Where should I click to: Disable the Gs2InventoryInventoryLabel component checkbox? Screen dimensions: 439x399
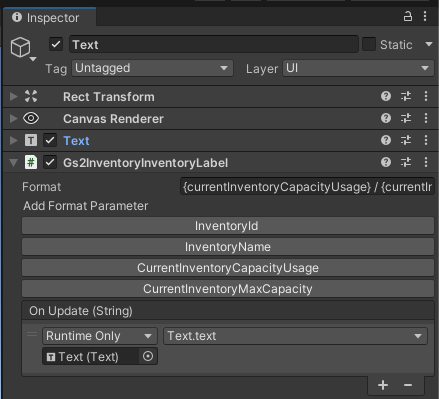50,162
